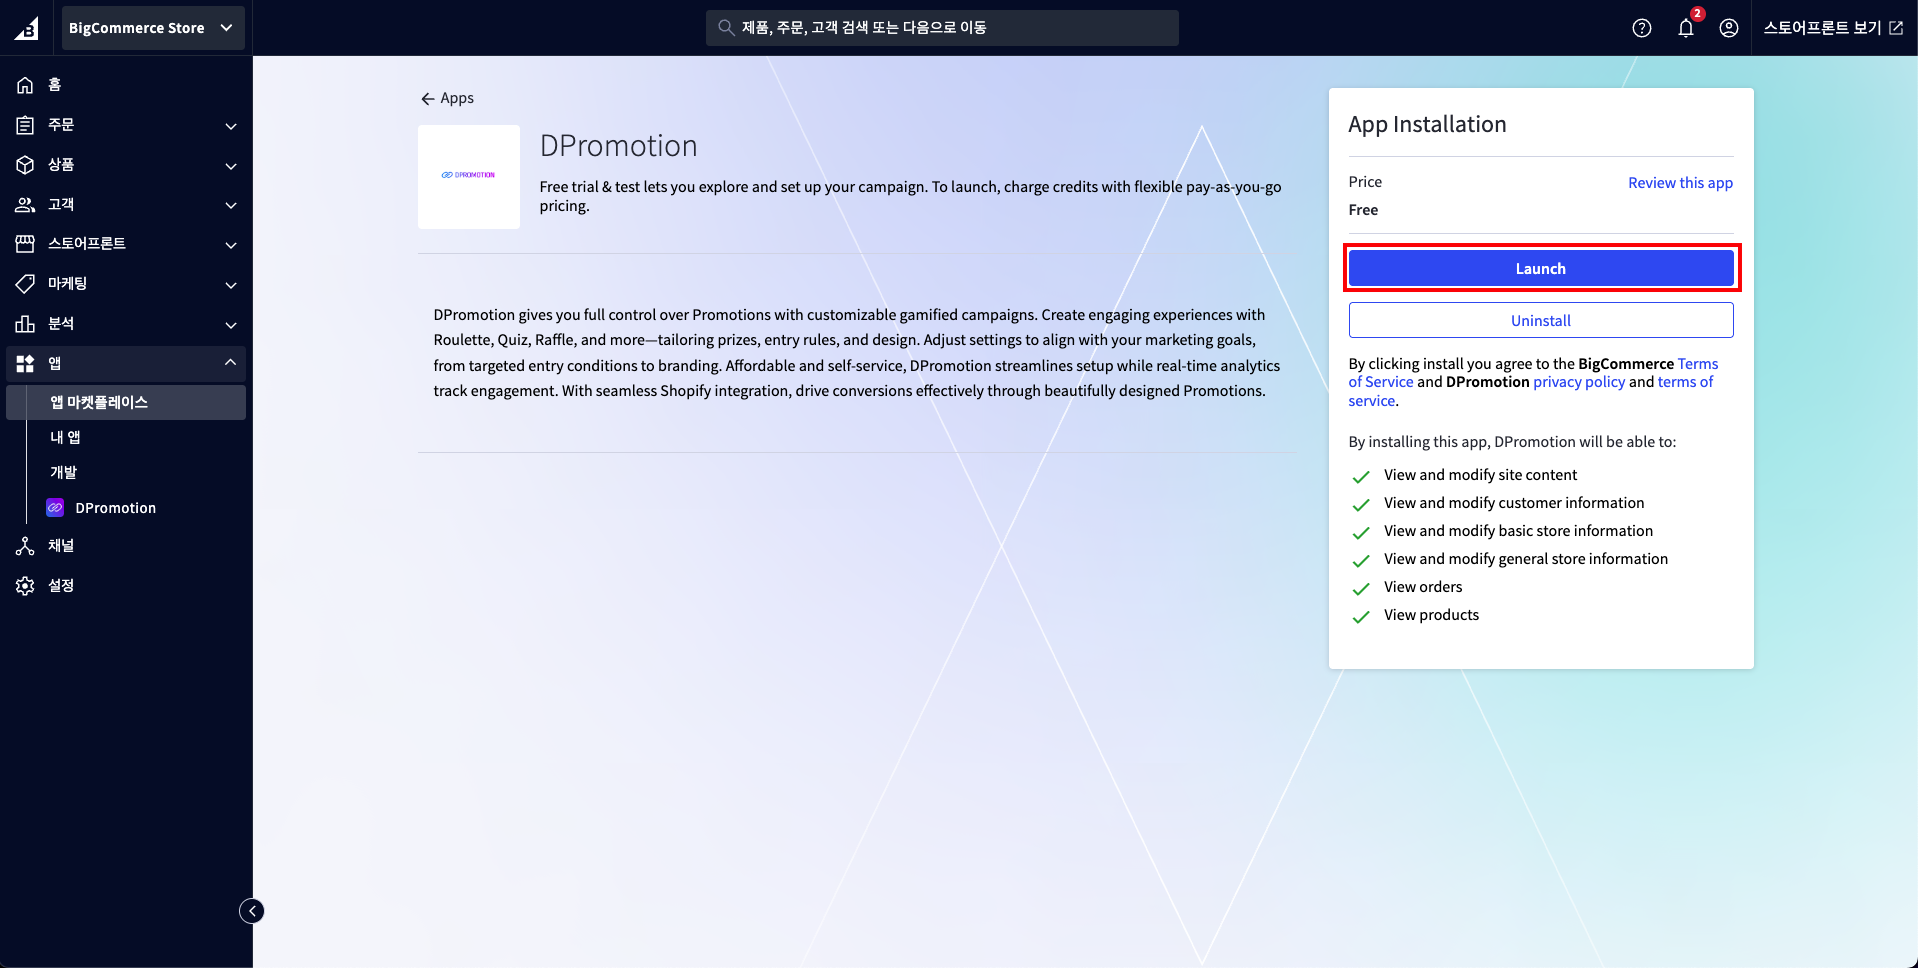
Task: Collapse the sidebar with the round arrow button
Action: (x=252, y=911)
